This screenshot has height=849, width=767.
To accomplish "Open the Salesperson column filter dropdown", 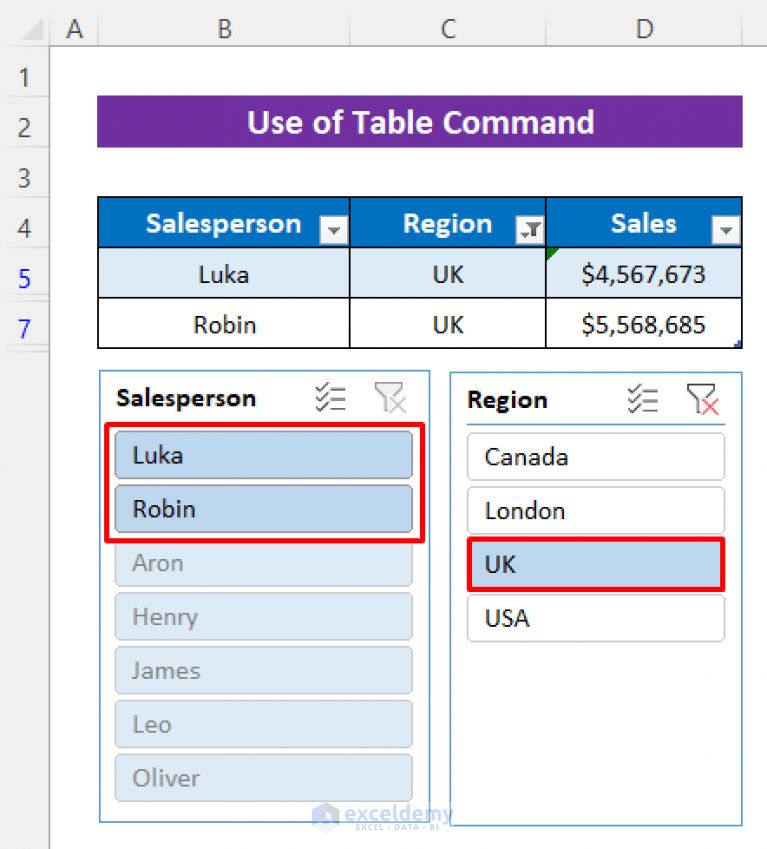I will 333,230.
